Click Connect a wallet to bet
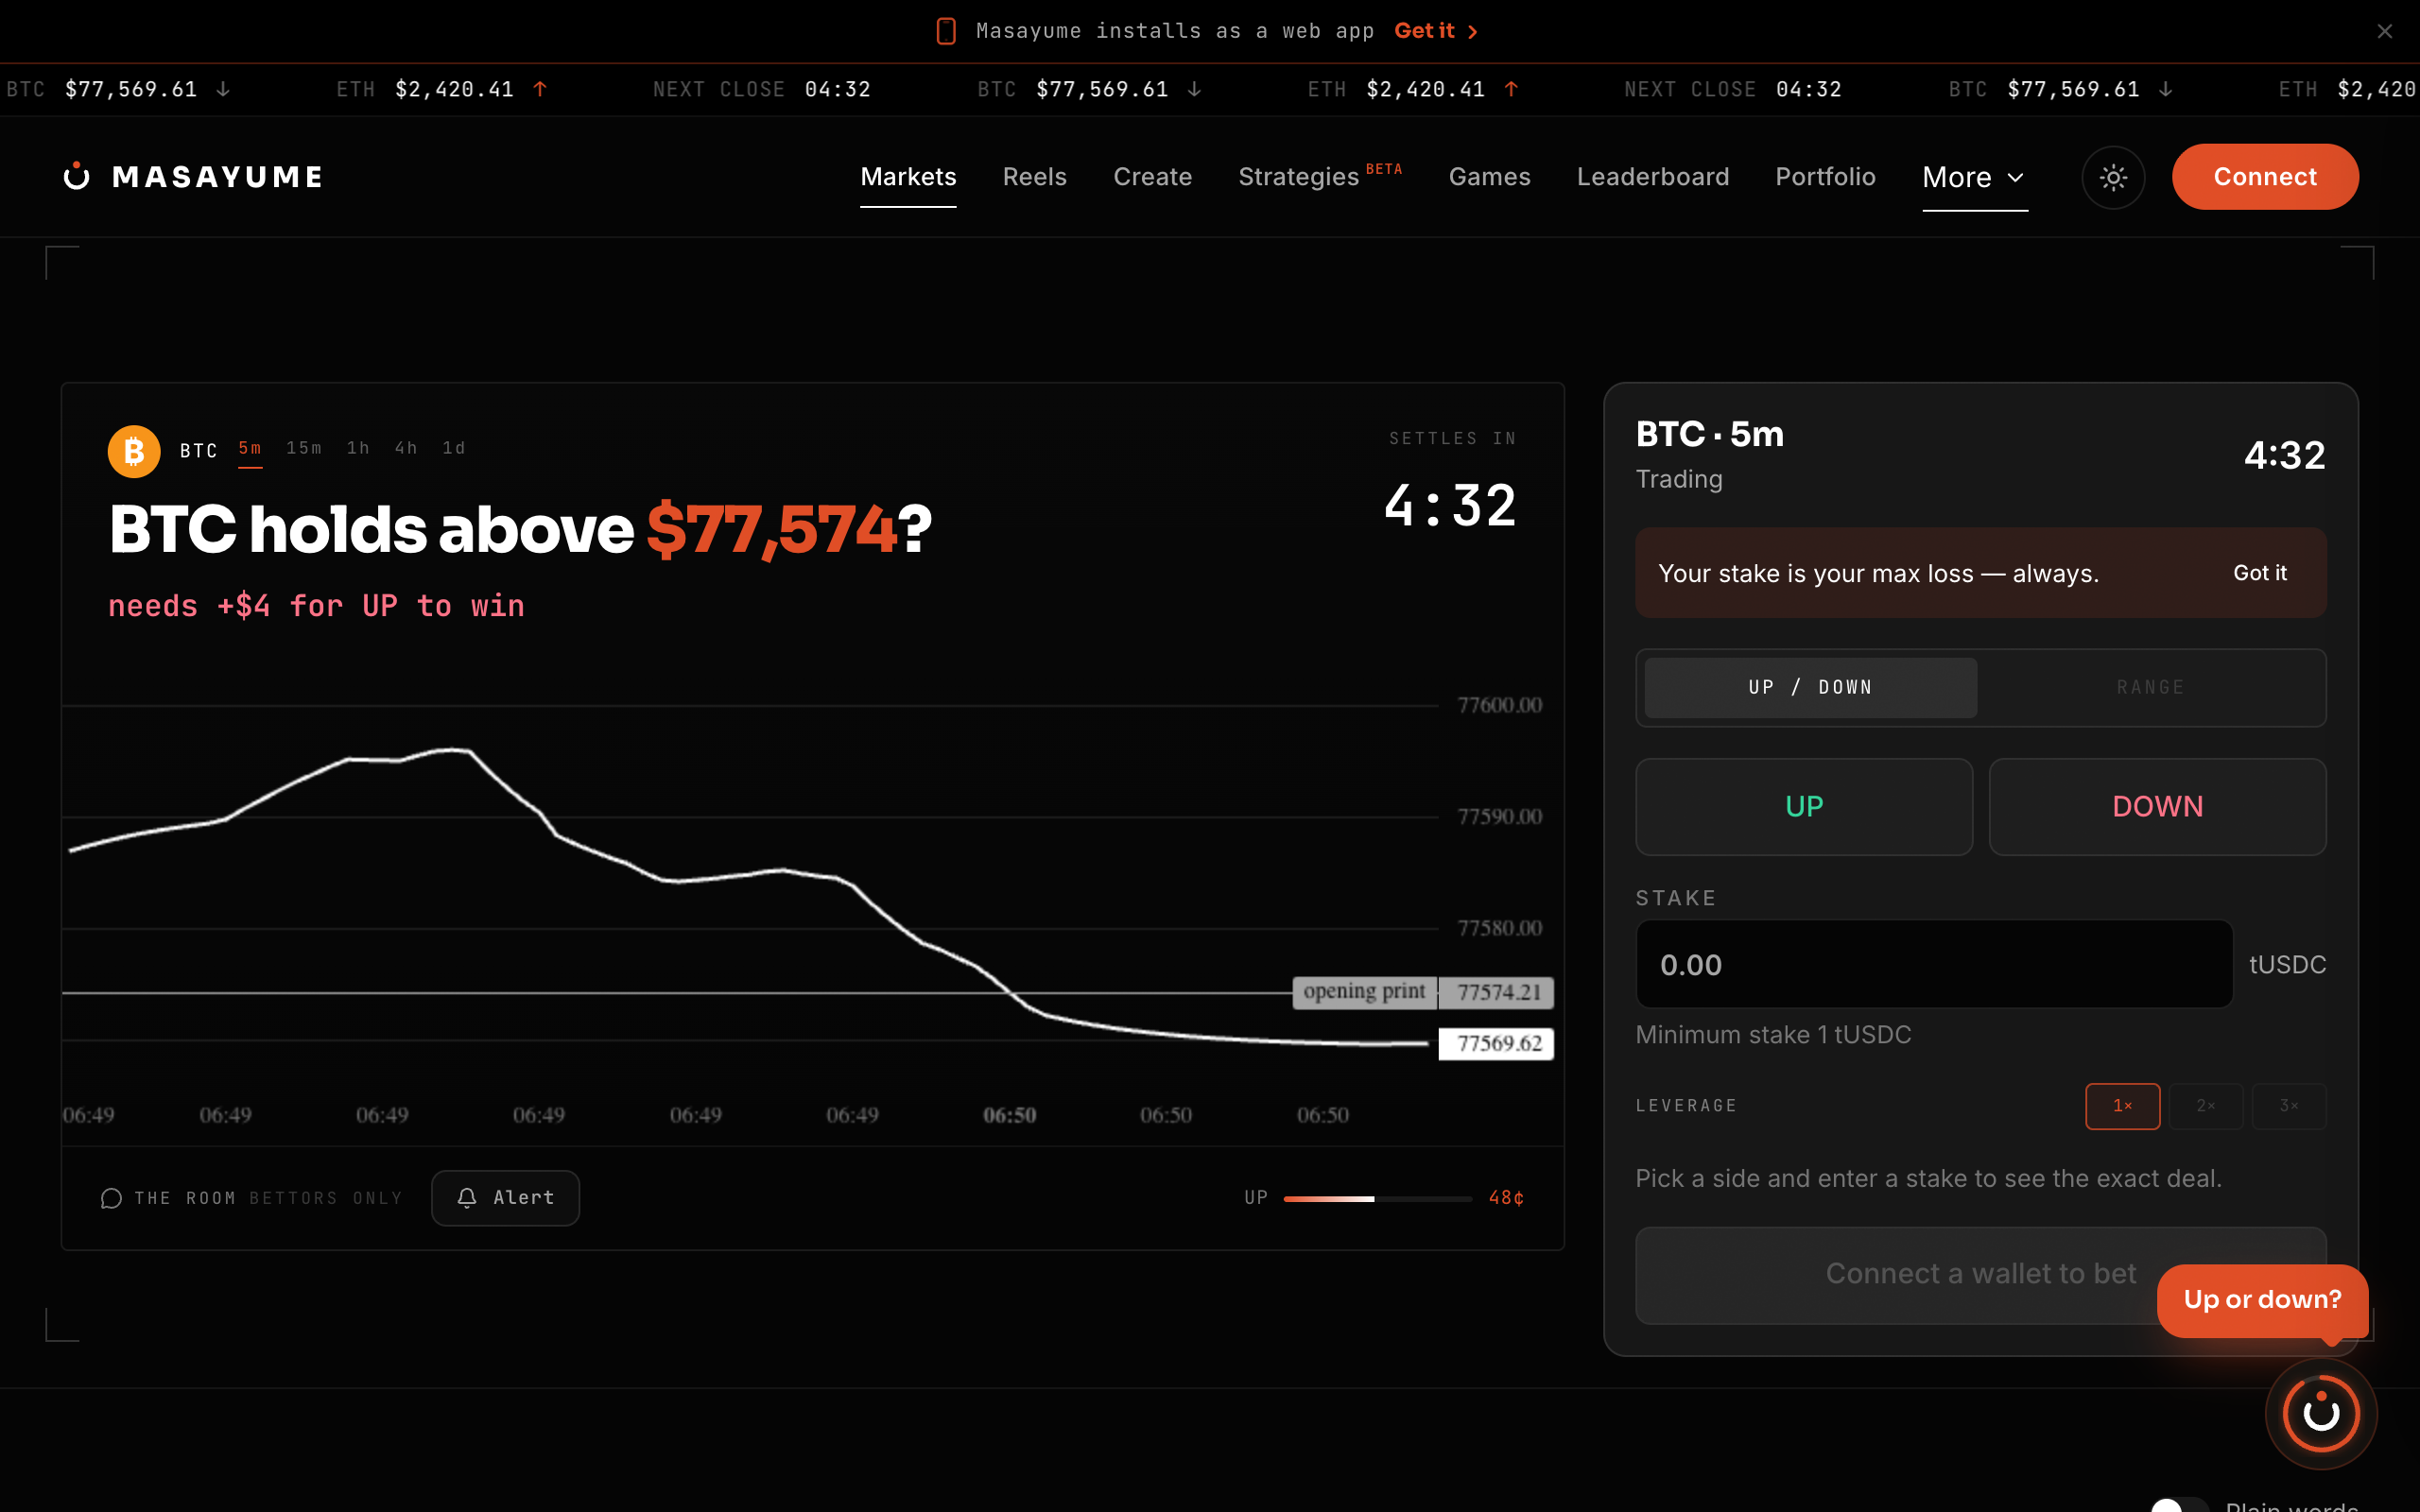The width and height of the screenshot is (2420, 1512). tap(1980, 1275)
